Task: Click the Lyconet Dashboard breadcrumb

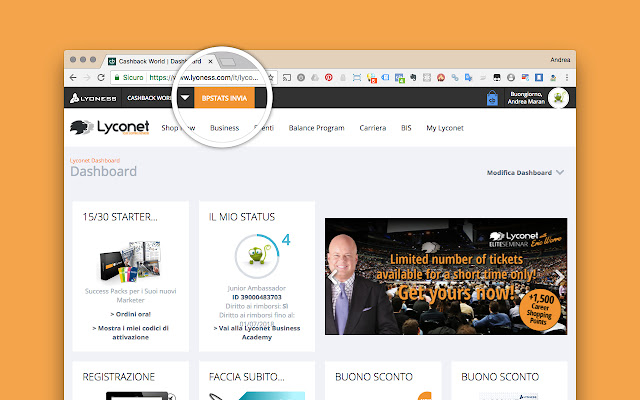Action: coord(95,160)
